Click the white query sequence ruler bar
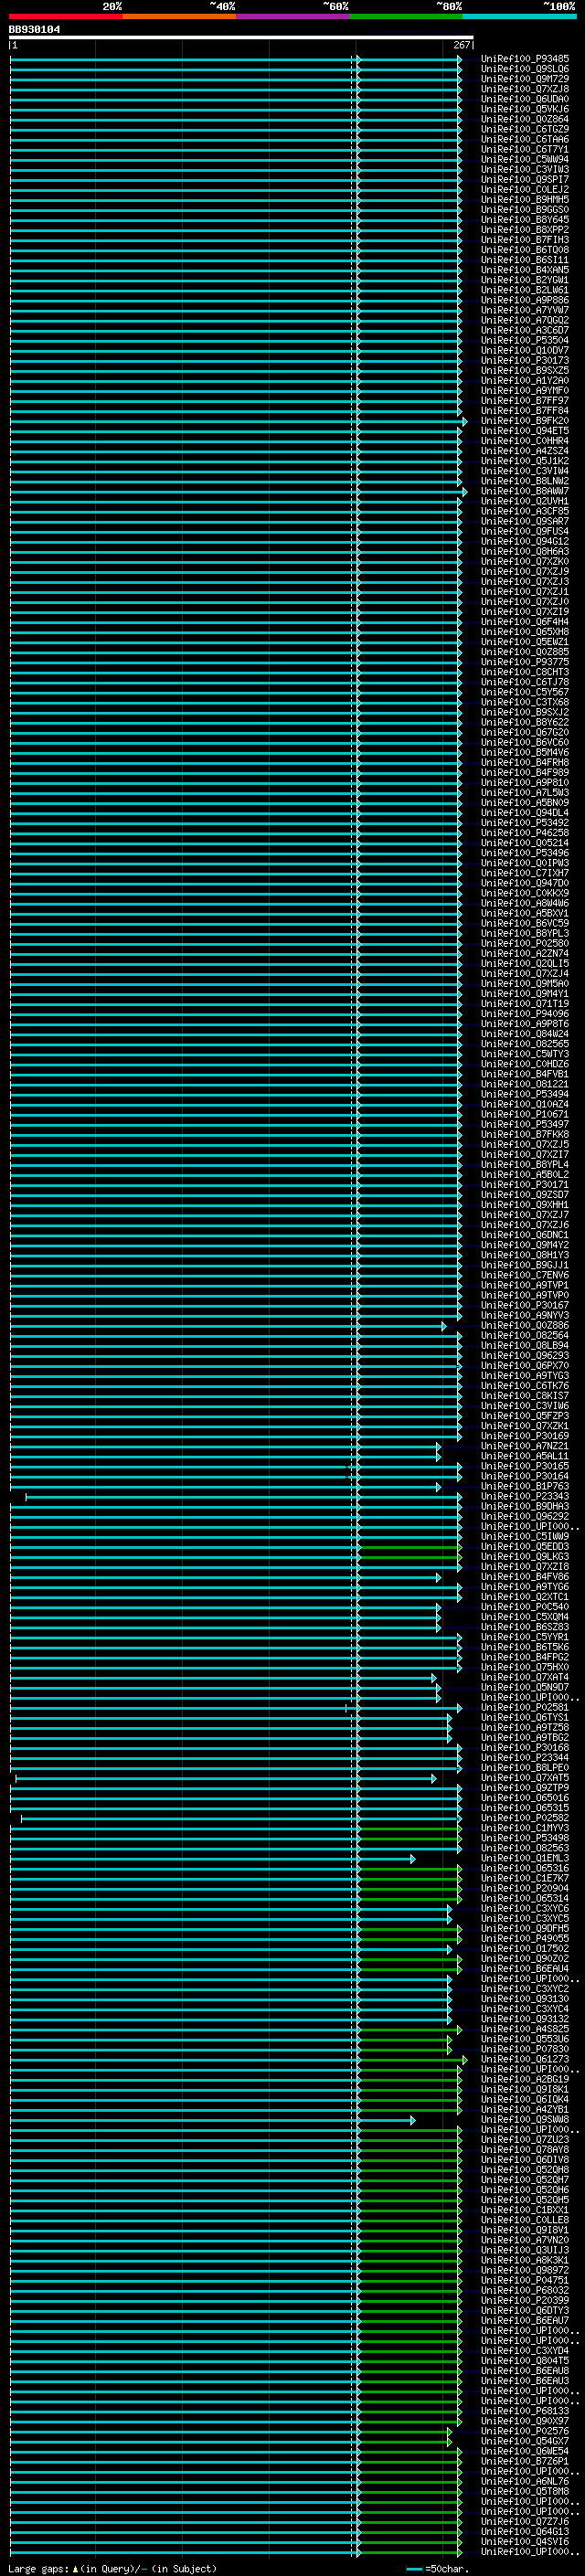The image size is (585, 2576). pyautogui.click(x=241, y=37)
